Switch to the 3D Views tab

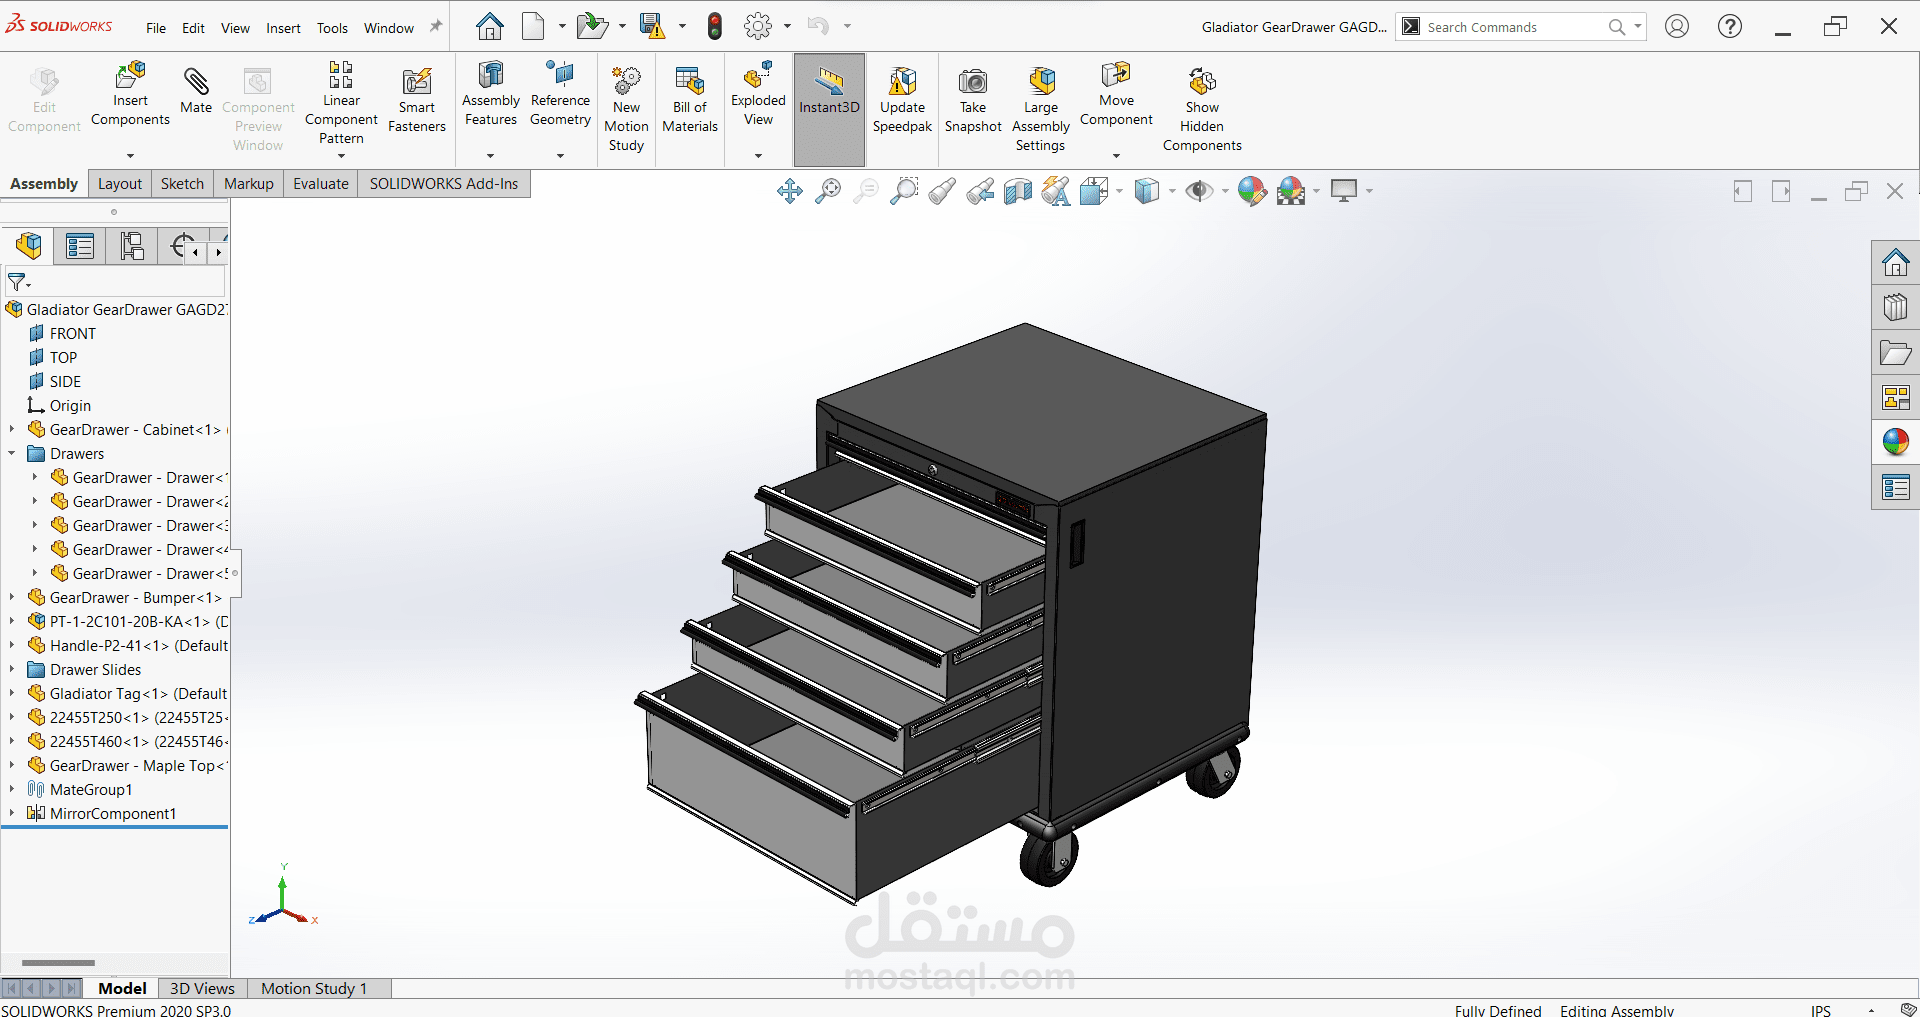tap(202, 988)
